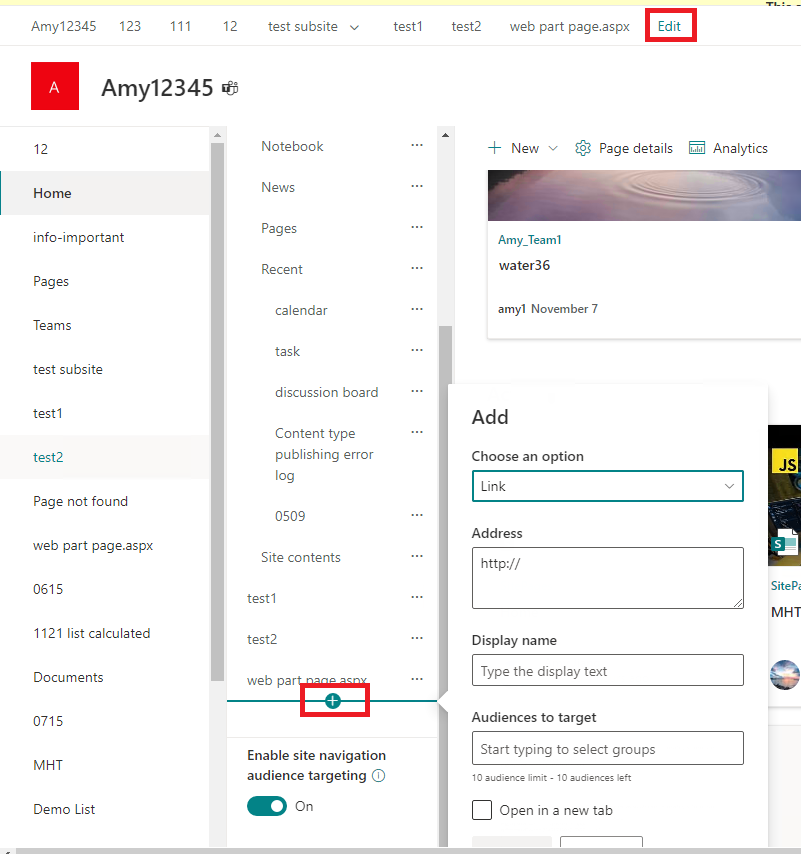Open the ellipsis menu for calendar

click(x=417, y=309)
